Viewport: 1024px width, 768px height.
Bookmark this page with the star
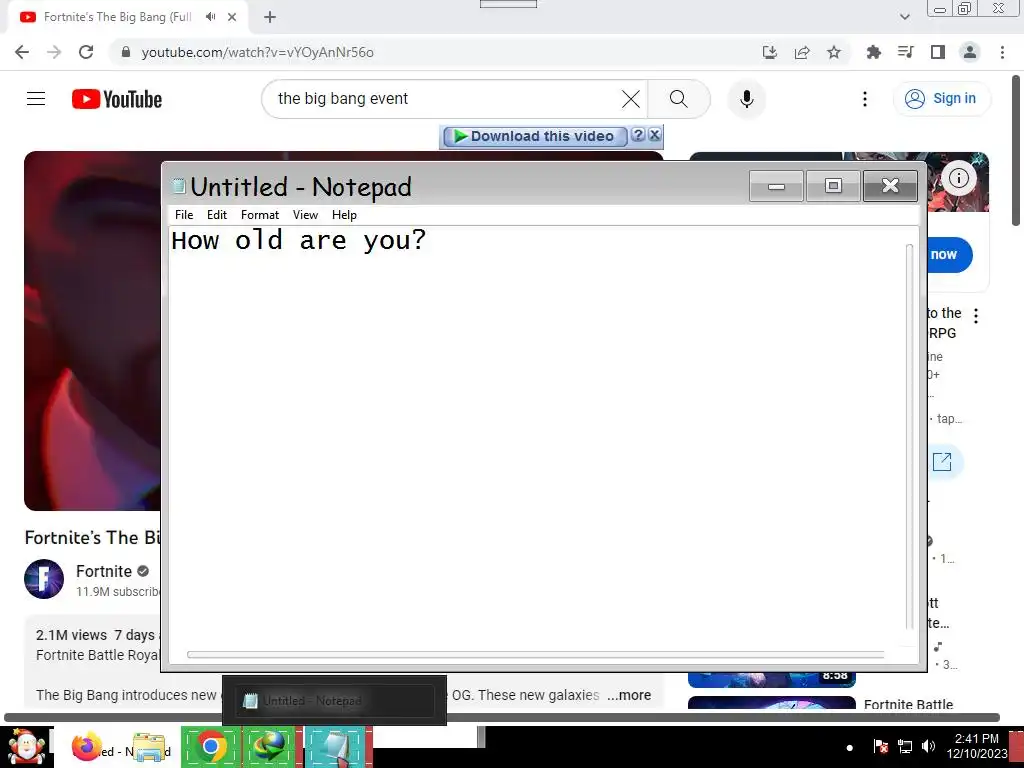pyautogui.click(x=834, y=52)
